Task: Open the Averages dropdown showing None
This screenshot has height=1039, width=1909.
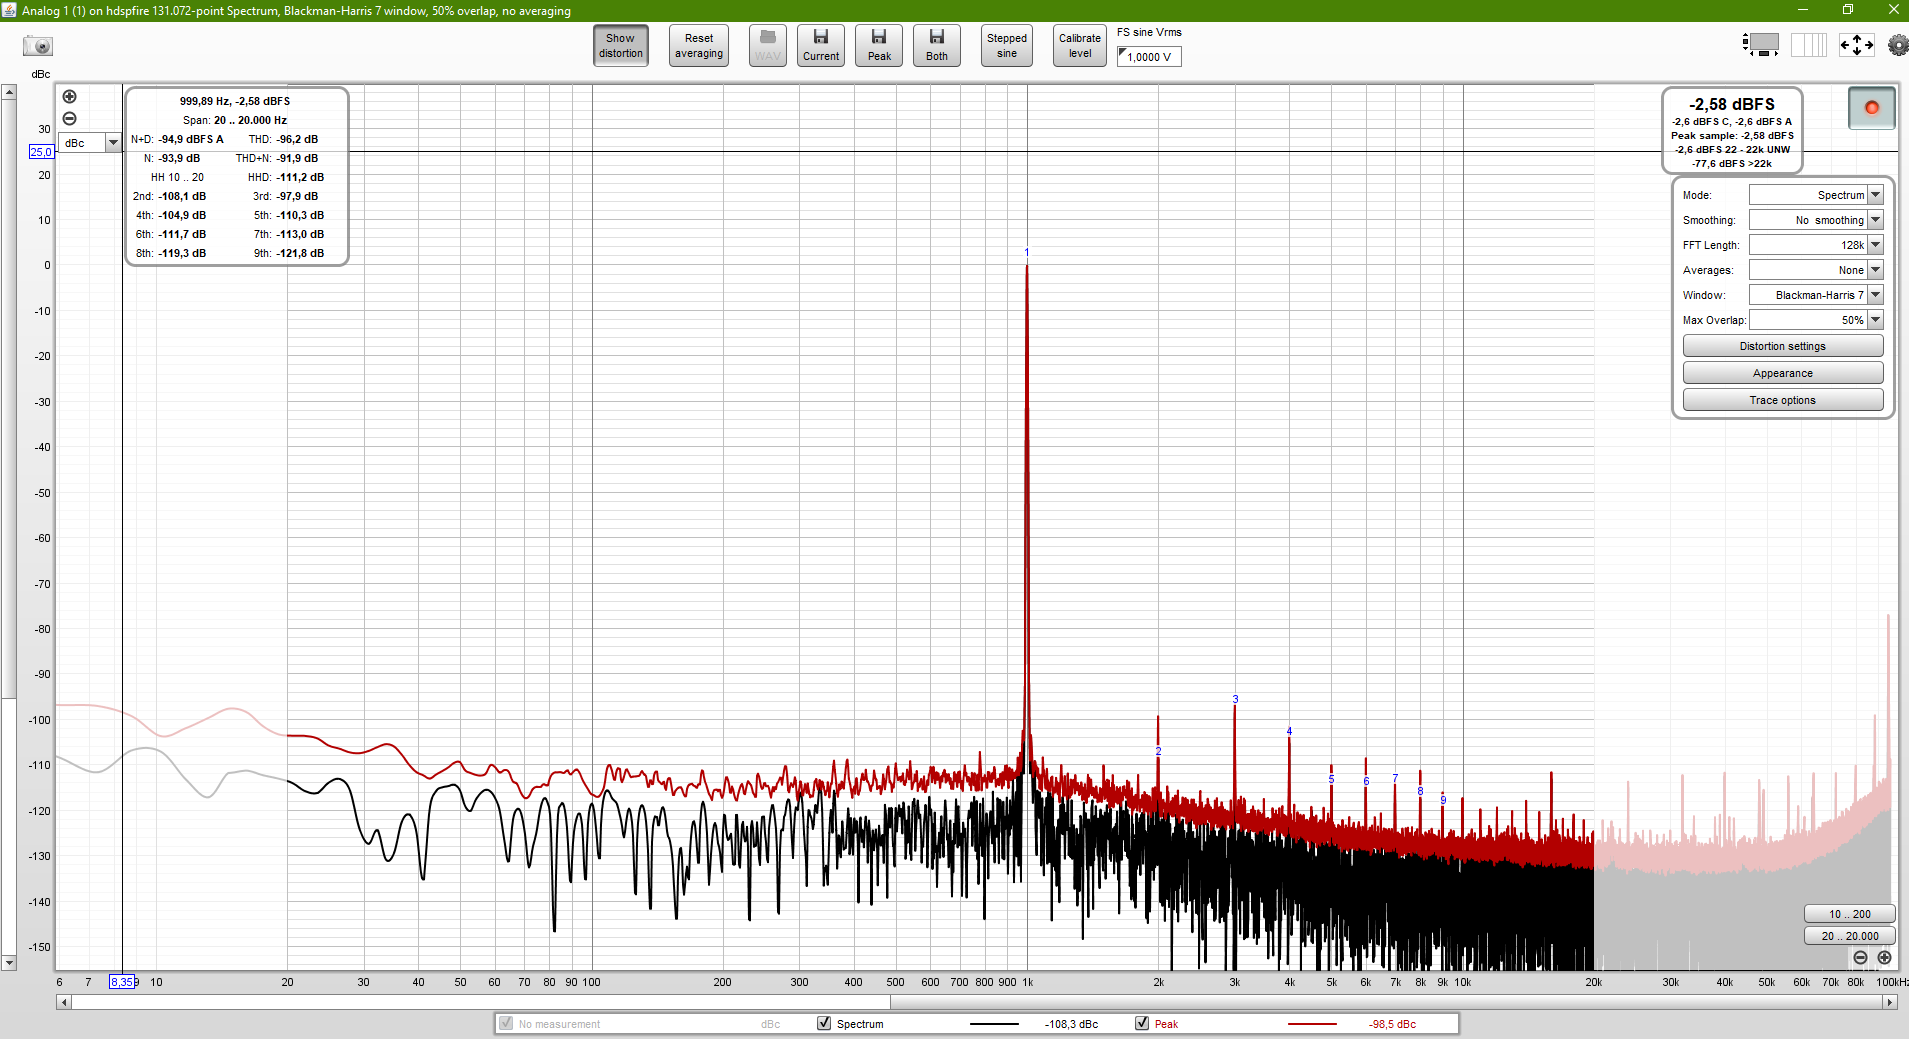Action: click(1816, 270)
